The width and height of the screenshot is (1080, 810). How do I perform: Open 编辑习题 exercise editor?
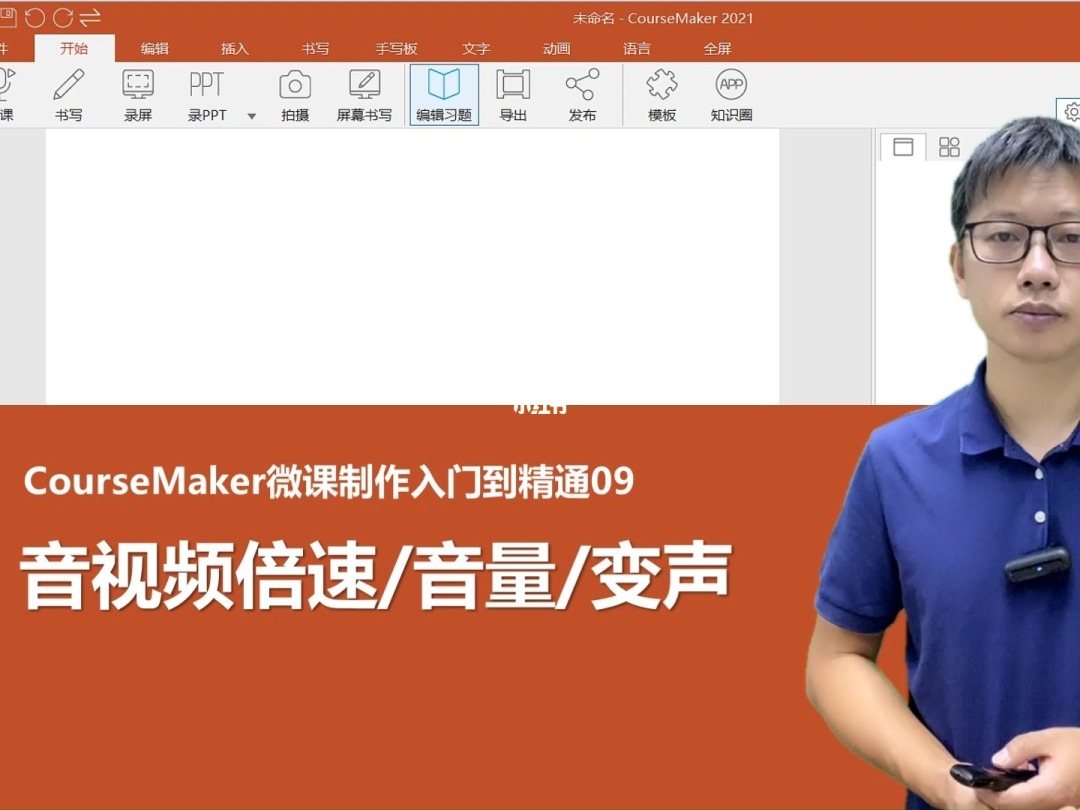pos(444,95)
